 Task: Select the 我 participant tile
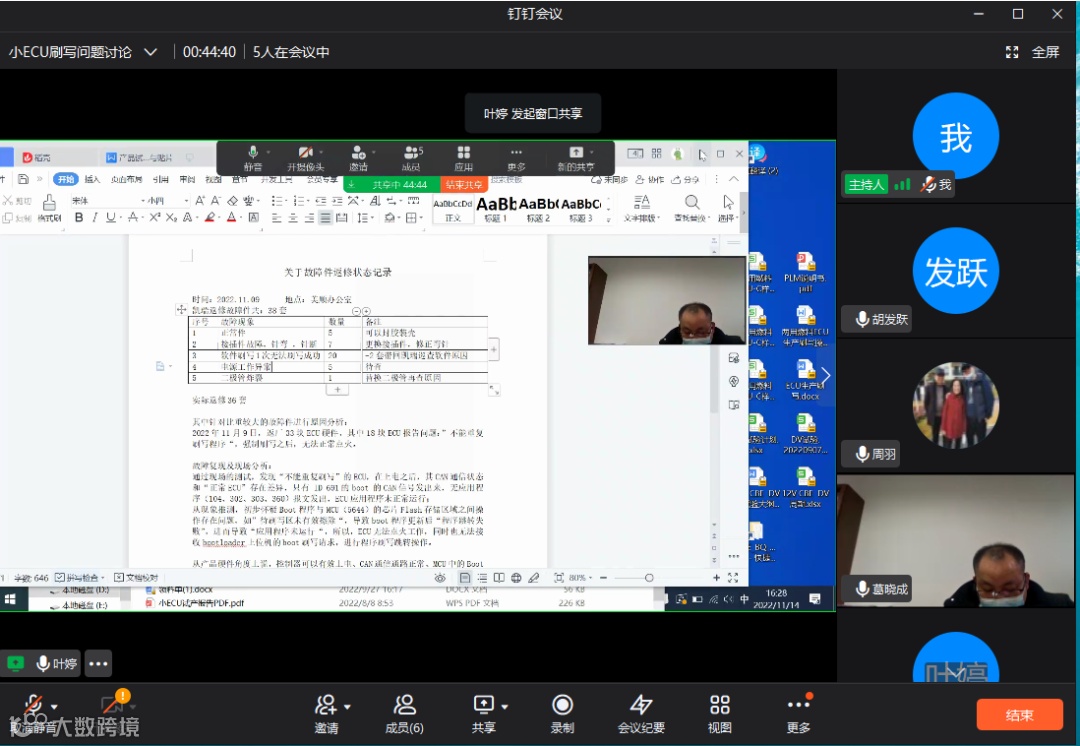click(955, 136)
